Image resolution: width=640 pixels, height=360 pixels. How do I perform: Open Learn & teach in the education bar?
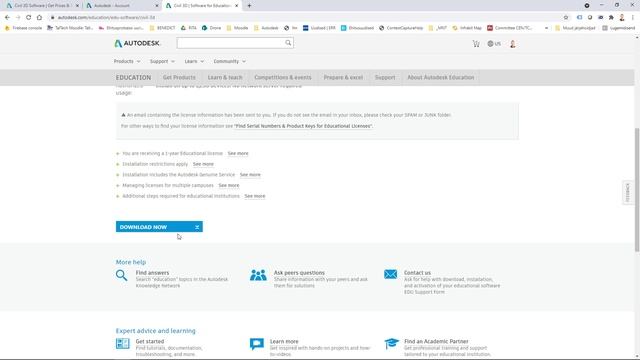pos(225,78)
